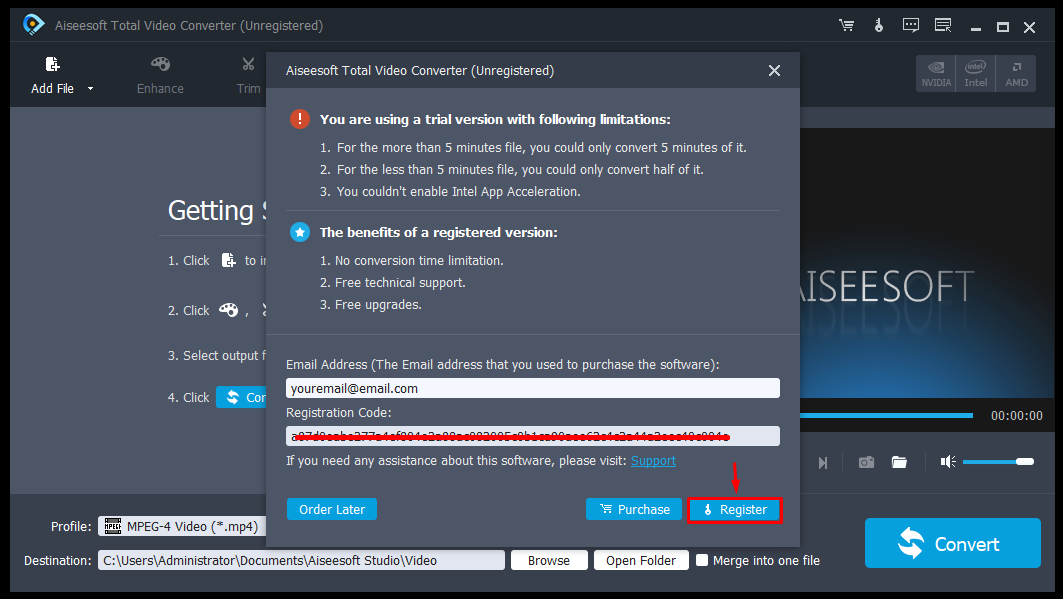Image resolution: width=1063 pixels, height=599 pixels.
Task: Open the feedback speech bubble icon
Action: pos(910,26)
